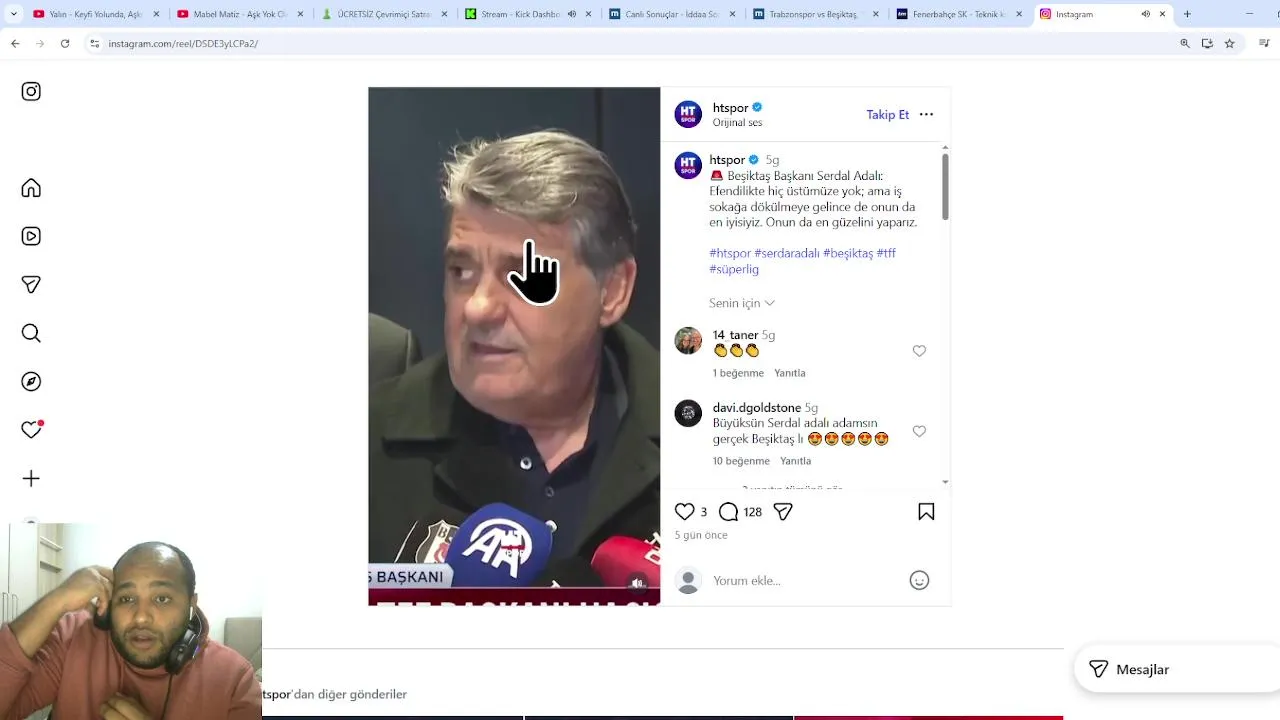Switch to Mabel Matiz tab
1280x720 pixels.
(x=240, y=14)
